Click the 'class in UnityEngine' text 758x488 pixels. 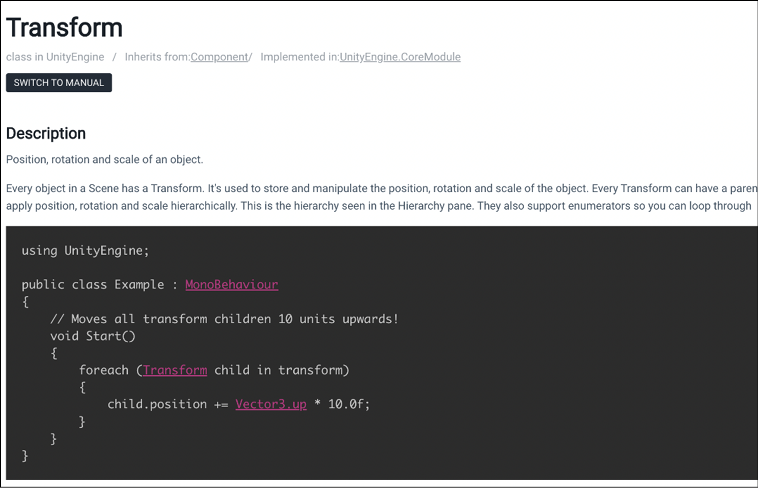point(55,57)
